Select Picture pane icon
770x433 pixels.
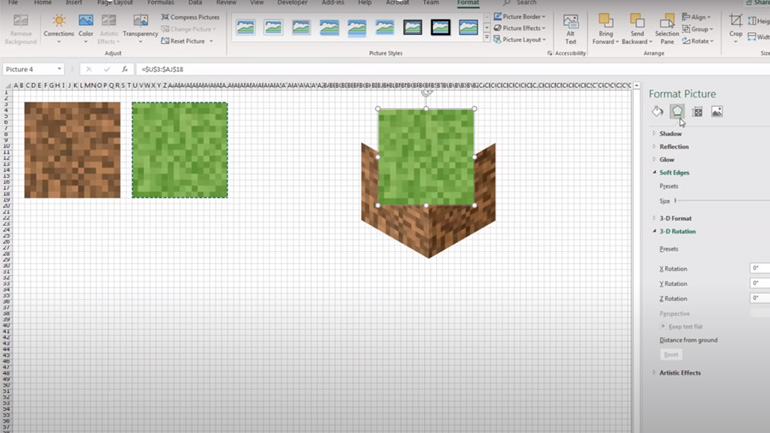pyautogui.click(x=717, y=112)
